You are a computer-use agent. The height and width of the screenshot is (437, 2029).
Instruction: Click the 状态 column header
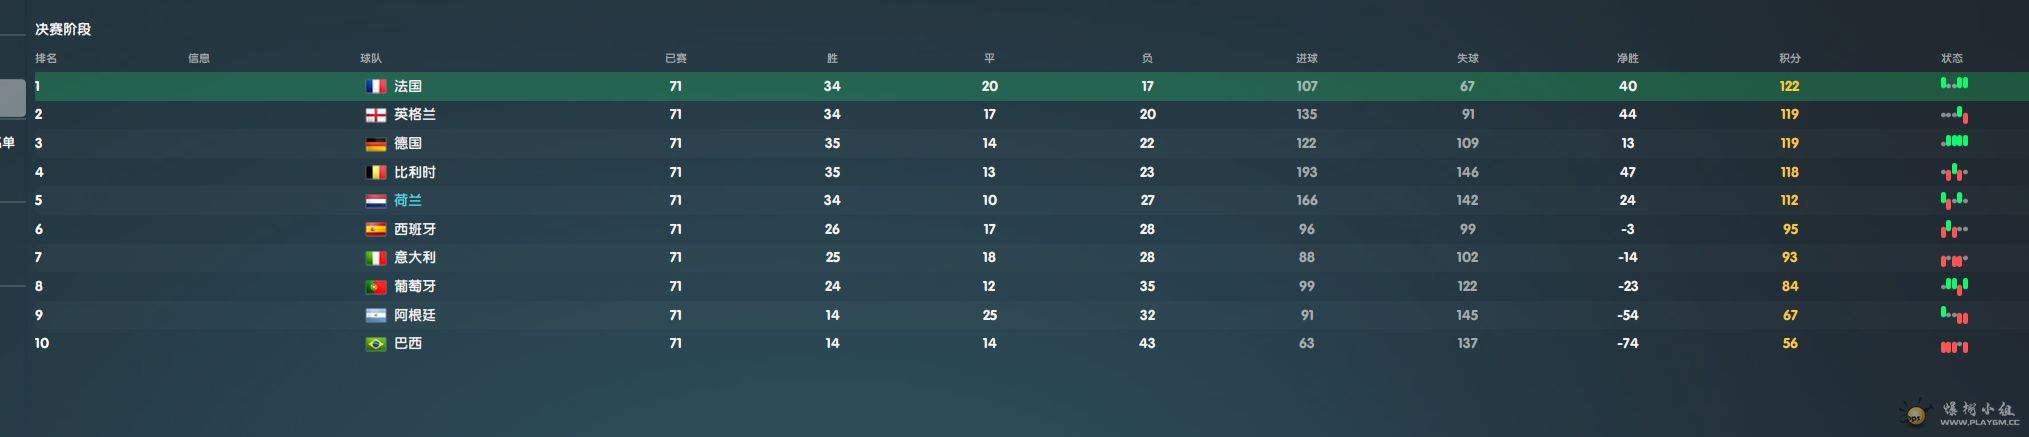(x=1952, y=58)
